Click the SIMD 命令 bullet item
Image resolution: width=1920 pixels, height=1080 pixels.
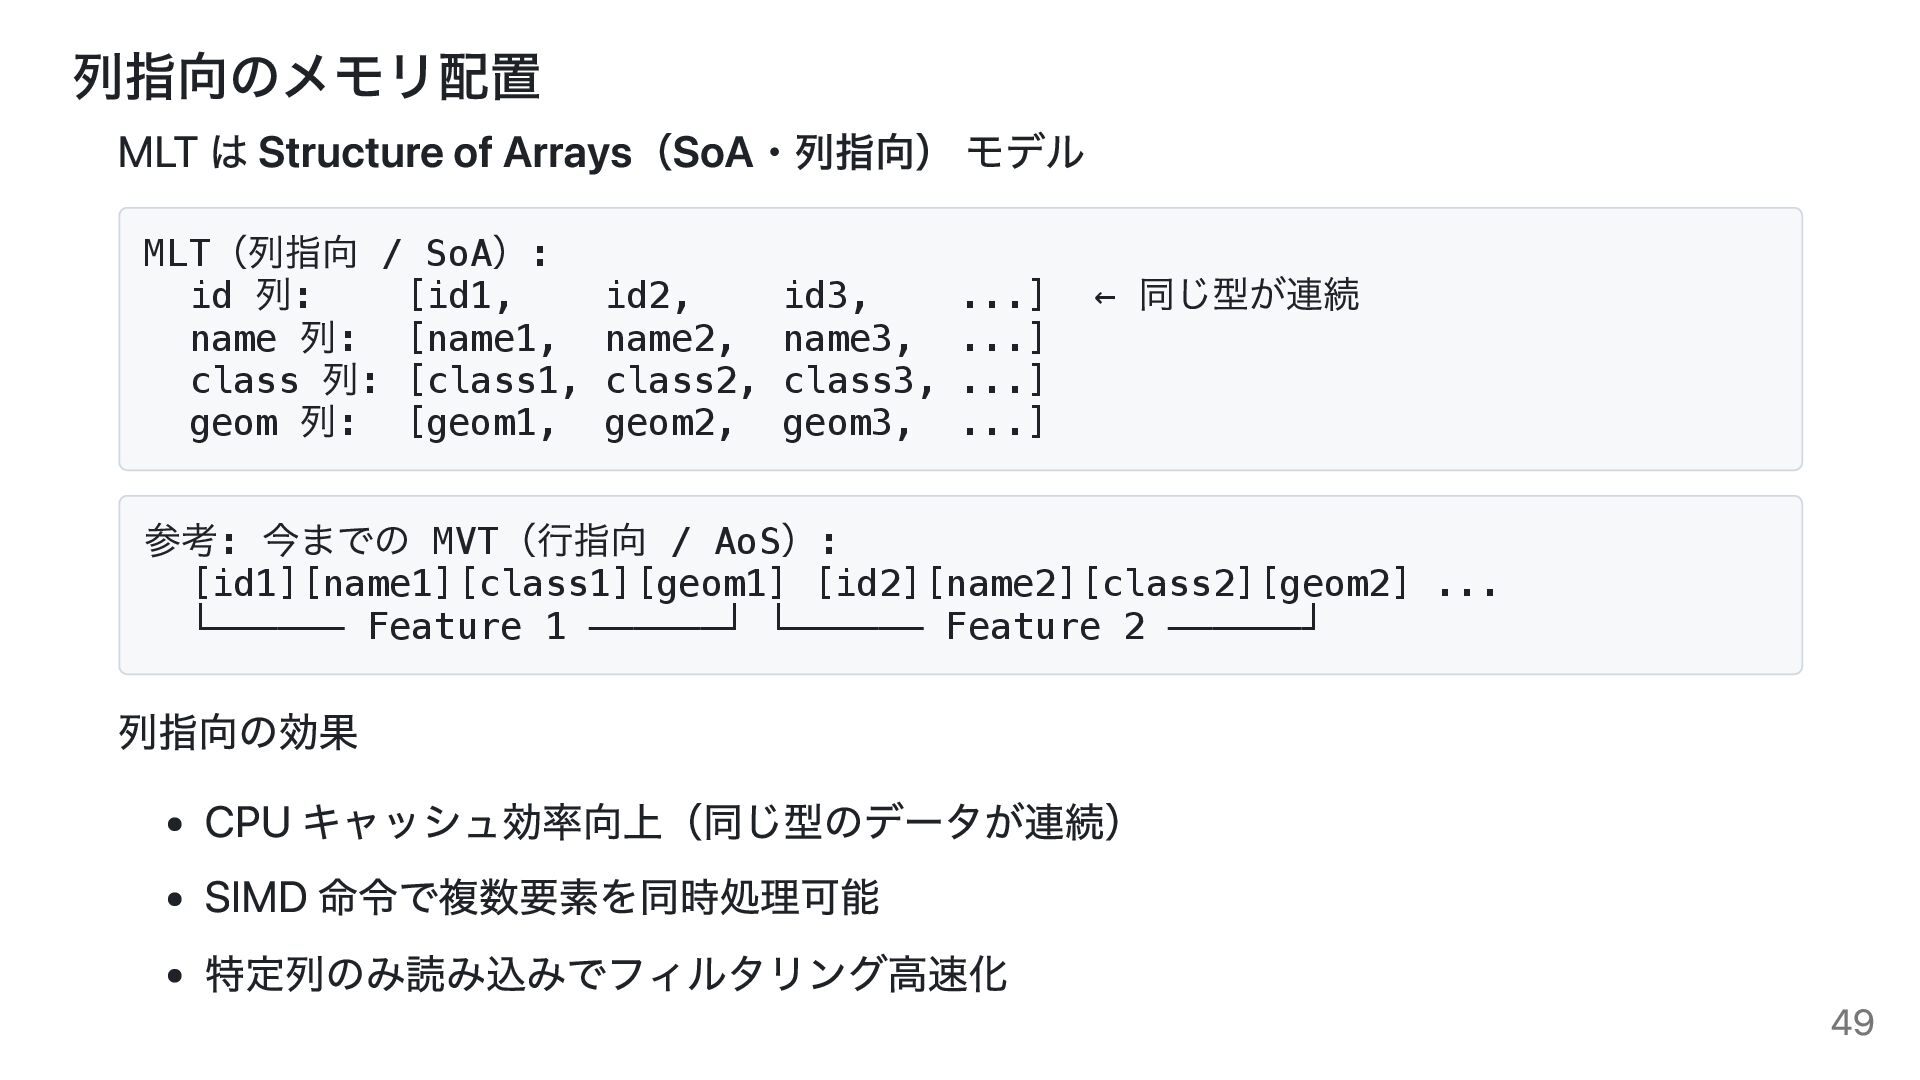541,897
